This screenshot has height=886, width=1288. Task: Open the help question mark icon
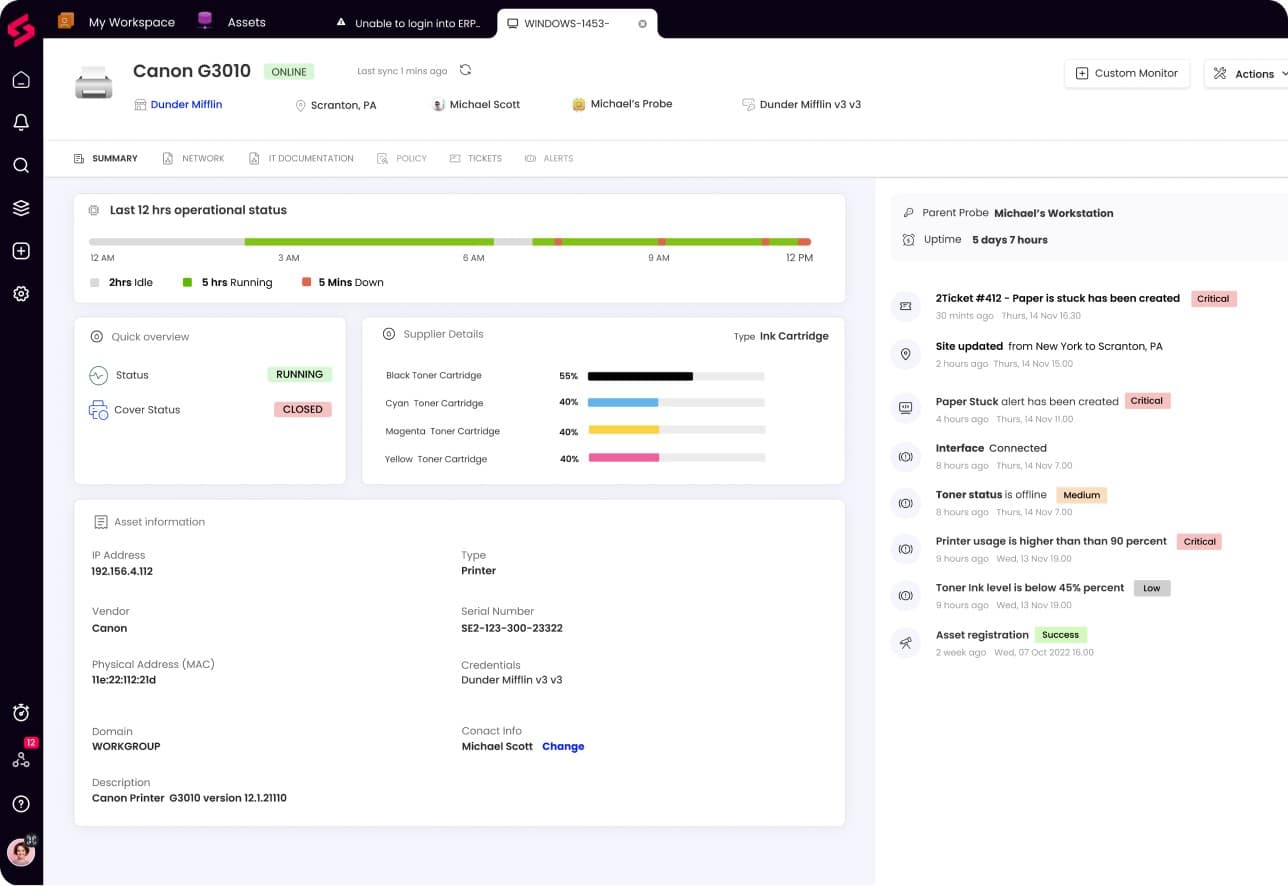click(21, 804)
